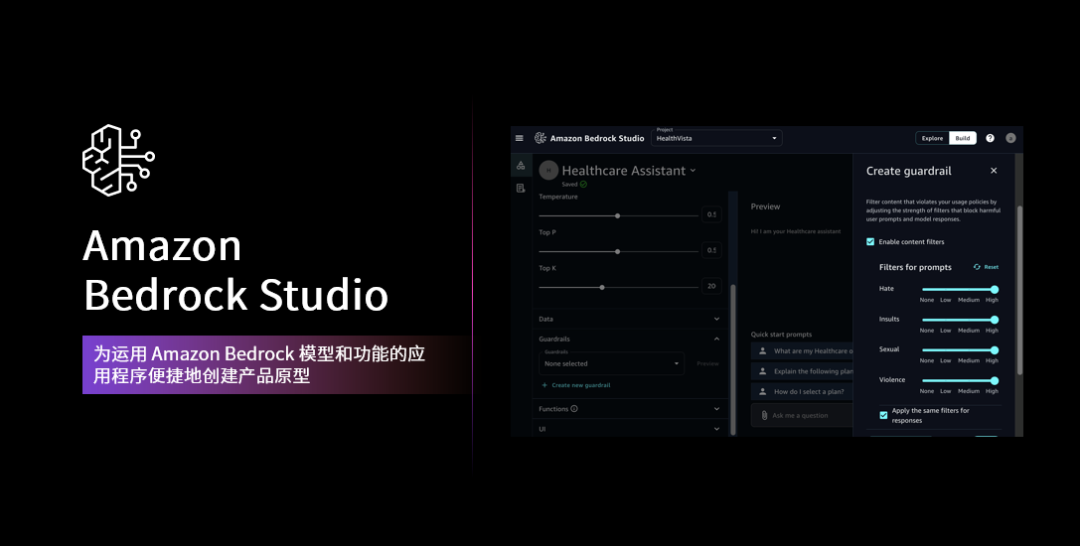Click the Top P value box
This screenshot has height=546, width=1080.
(x=712, y=250)
